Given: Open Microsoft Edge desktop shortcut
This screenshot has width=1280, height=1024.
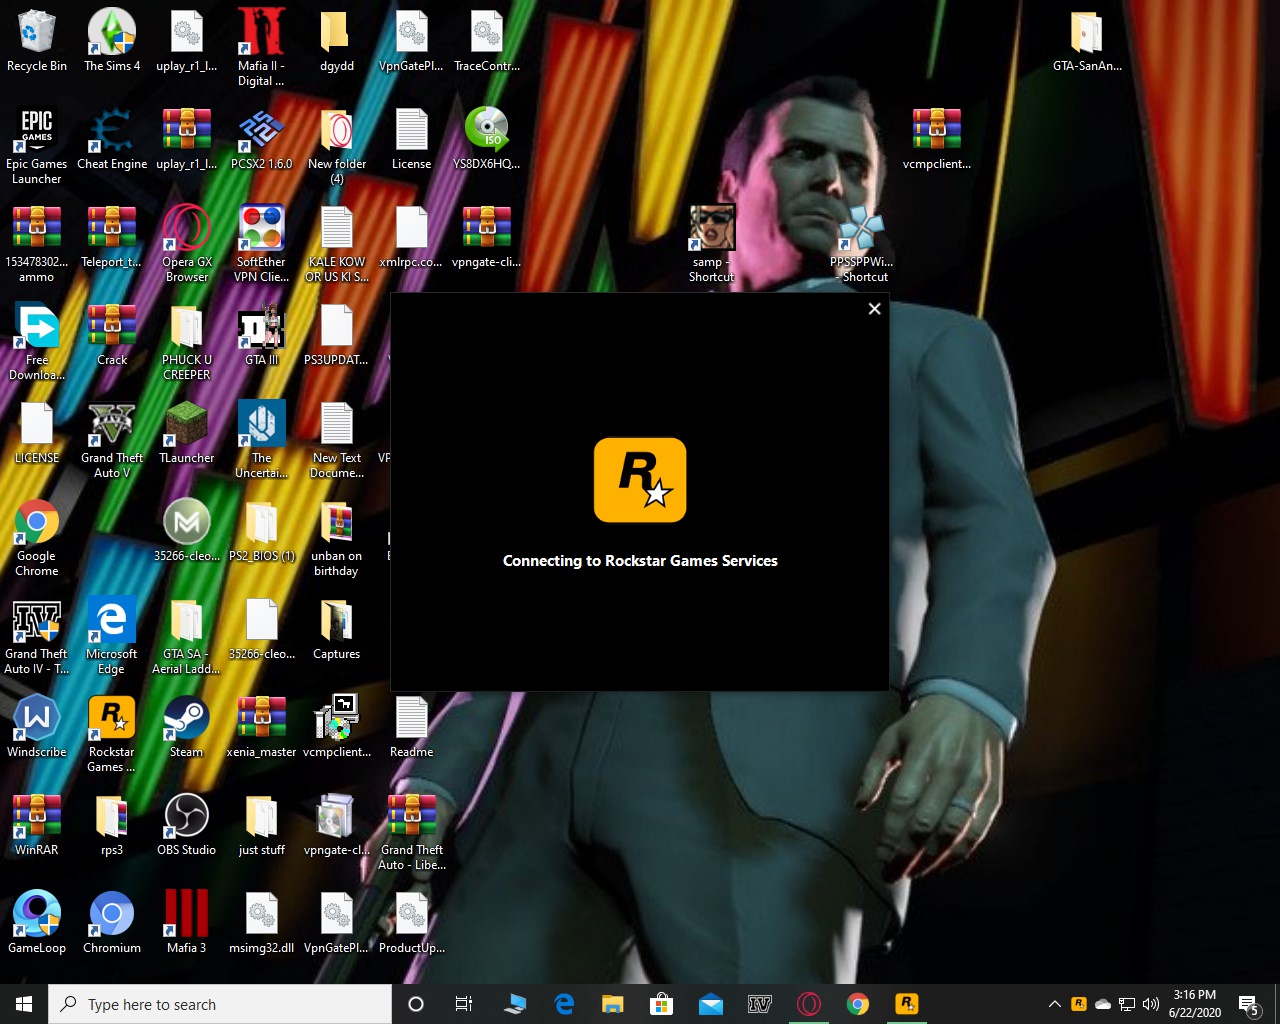Looking at the screenshot, I should click(x=112, y=636).
